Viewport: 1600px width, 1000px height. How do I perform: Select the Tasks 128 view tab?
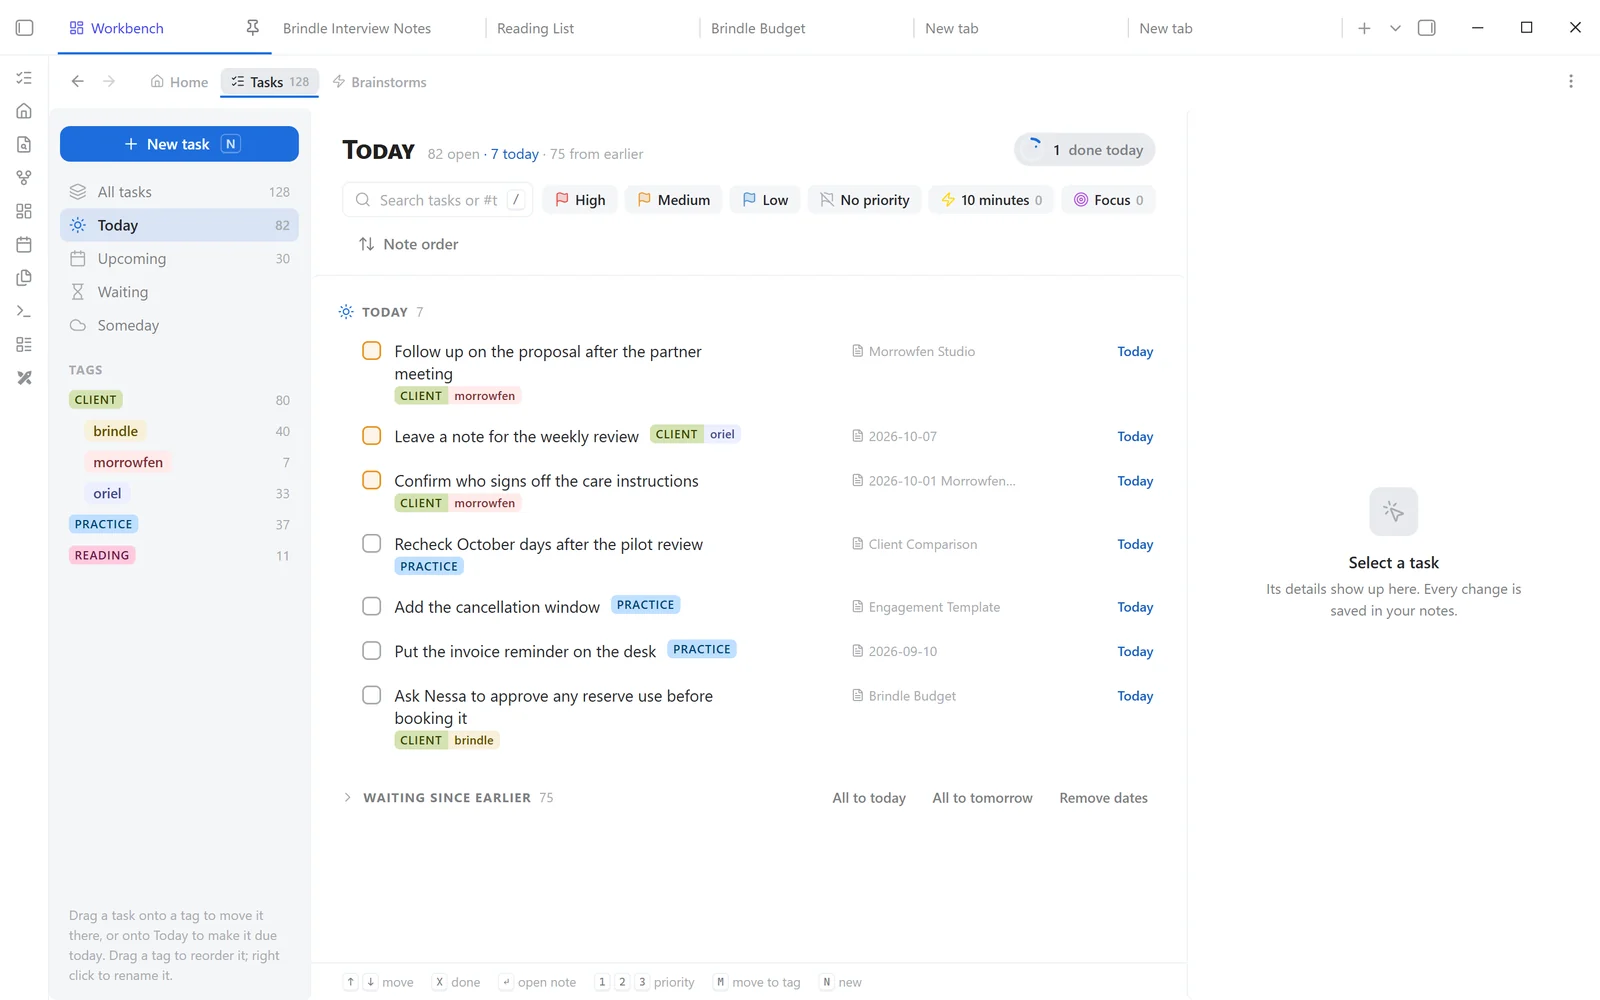click(270, 82)
